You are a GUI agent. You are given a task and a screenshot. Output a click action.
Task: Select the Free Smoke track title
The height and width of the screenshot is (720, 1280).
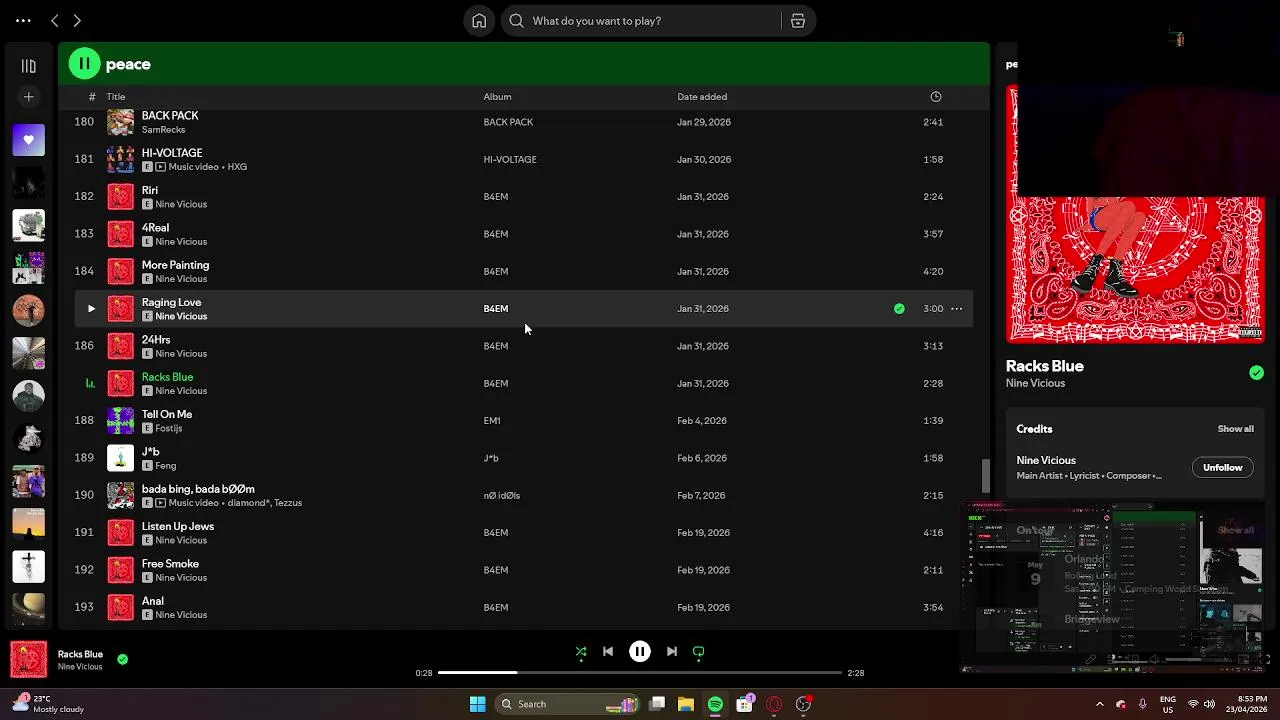170,564
